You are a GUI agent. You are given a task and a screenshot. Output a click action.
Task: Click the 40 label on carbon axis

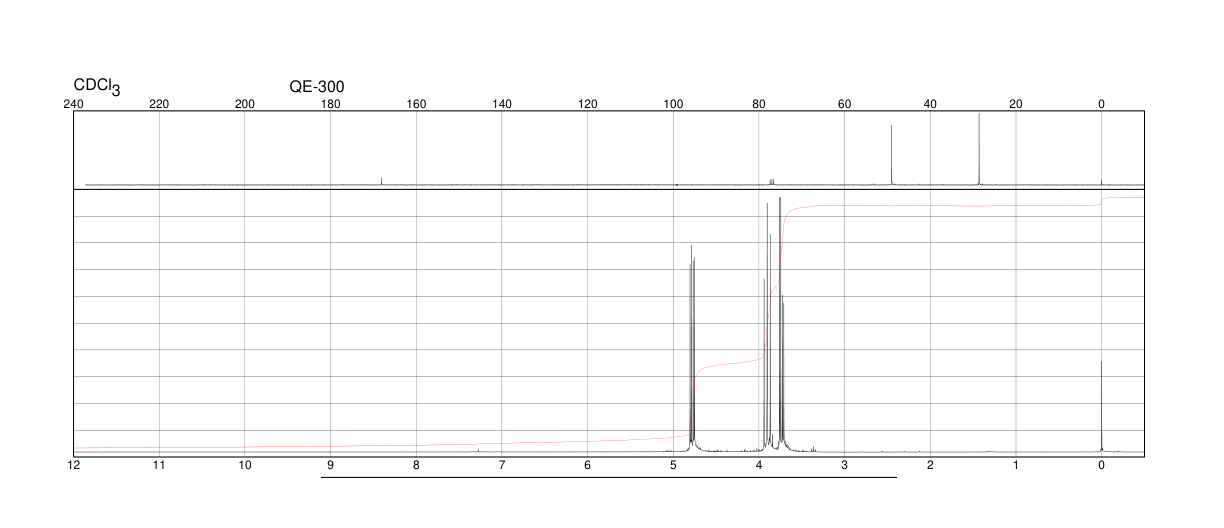930,104
